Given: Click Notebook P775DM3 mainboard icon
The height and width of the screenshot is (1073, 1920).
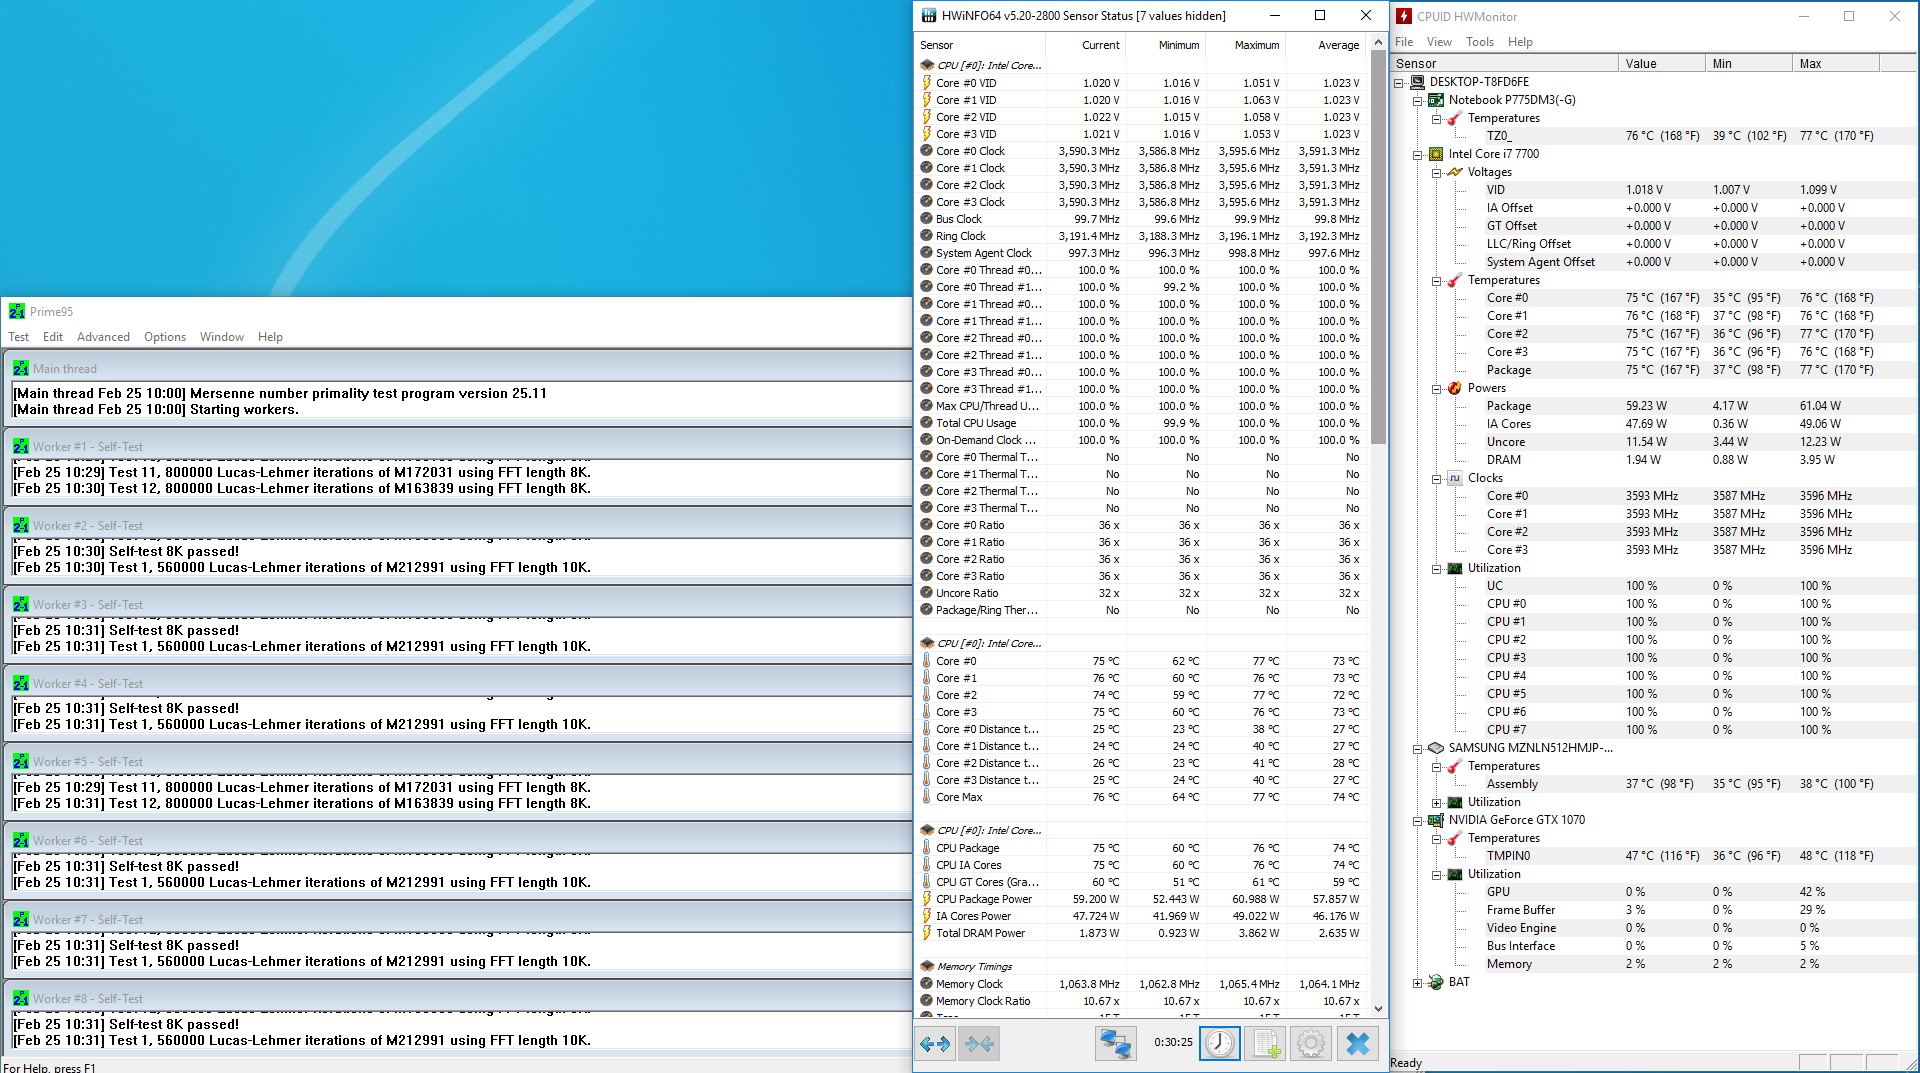Looking at the screenshot, I should coord(1436,100).
